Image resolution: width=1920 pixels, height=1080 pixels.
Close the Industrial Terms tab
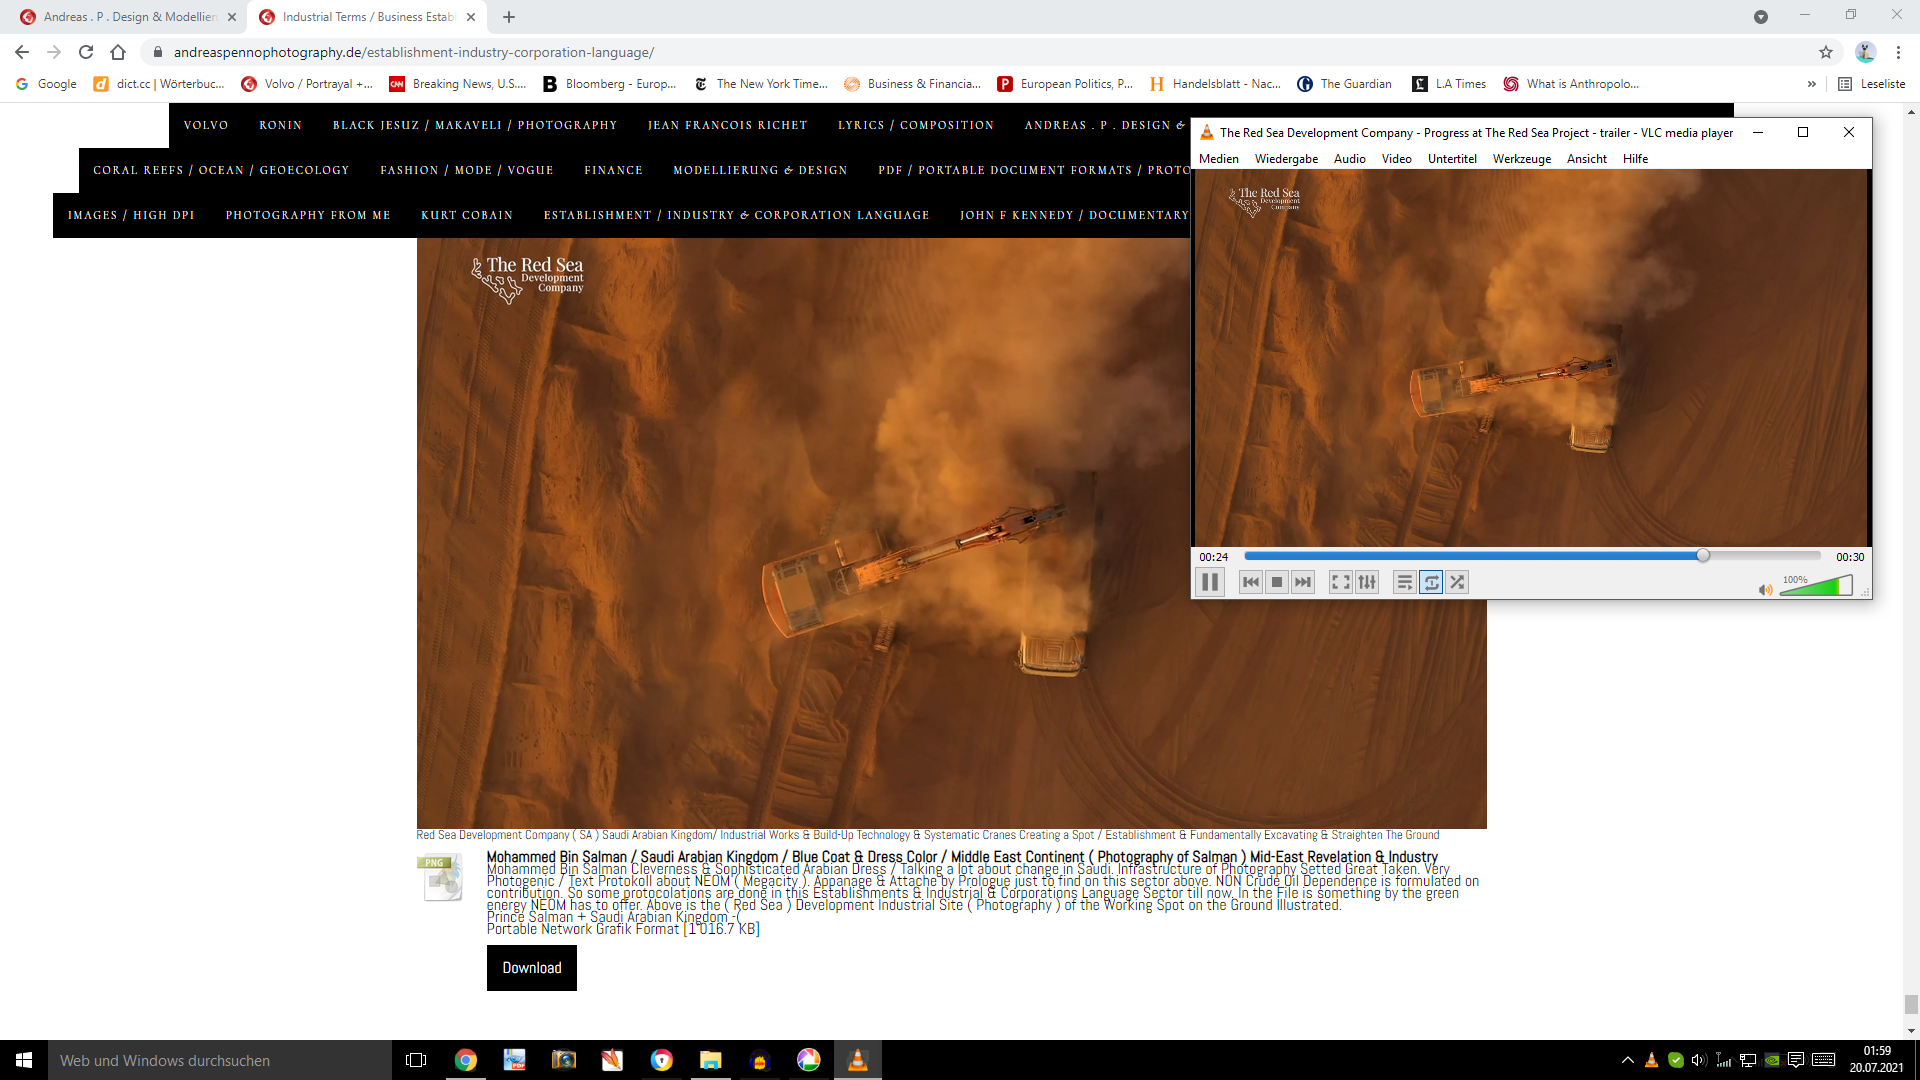point(471,17)
